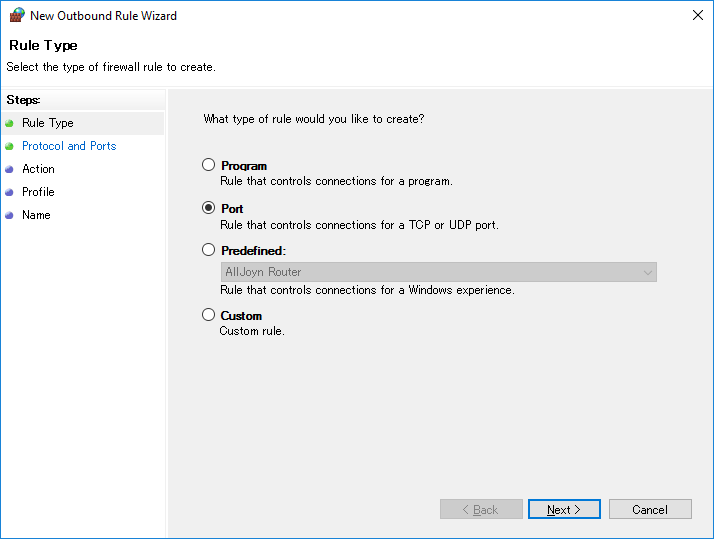Click the bold 'Predefined:' option label
714x539 pixels.
click(254, 251)
